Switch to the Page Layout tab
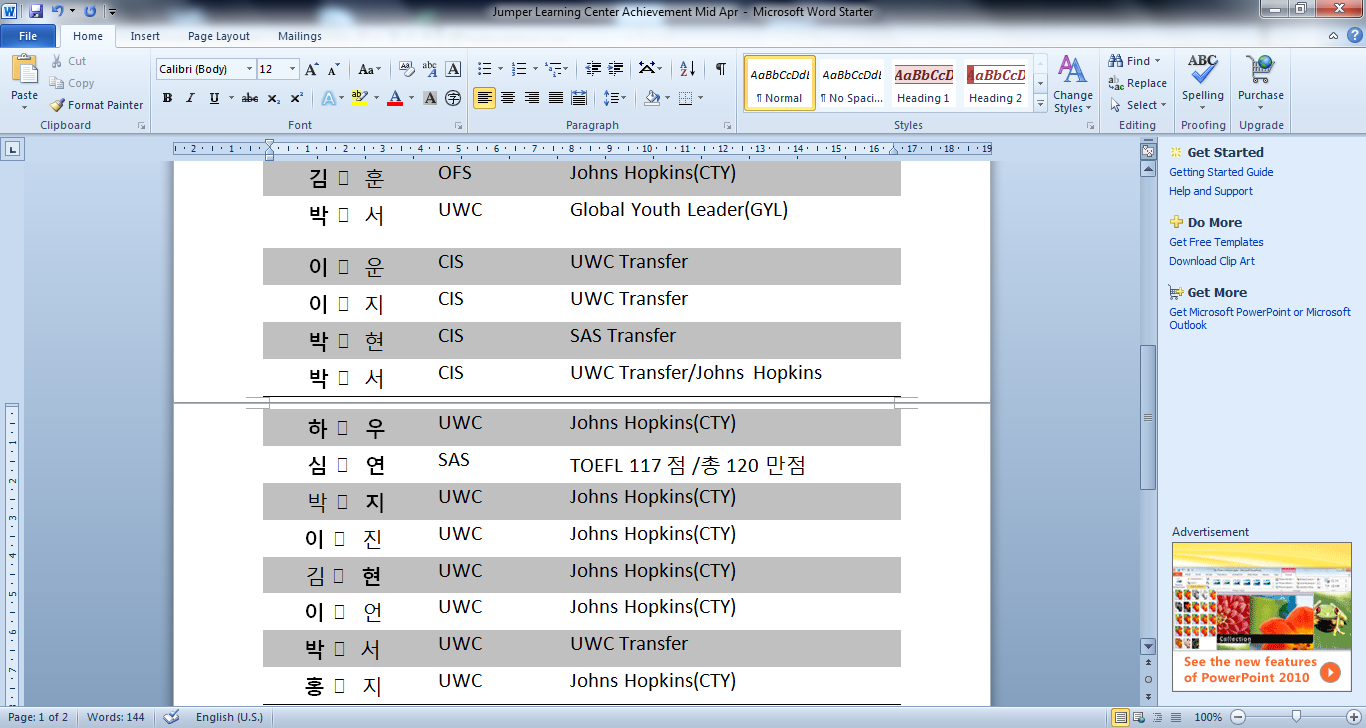 (x=219, y=36)
